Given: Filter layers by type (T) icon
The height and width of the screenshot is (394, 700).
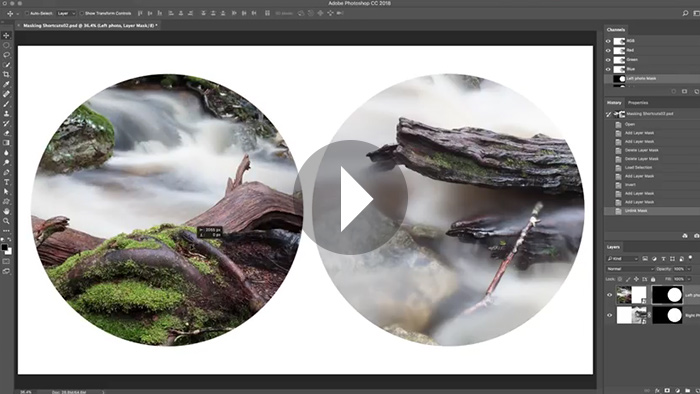Looking at the screenshot, I should click(x=663, y=259).
